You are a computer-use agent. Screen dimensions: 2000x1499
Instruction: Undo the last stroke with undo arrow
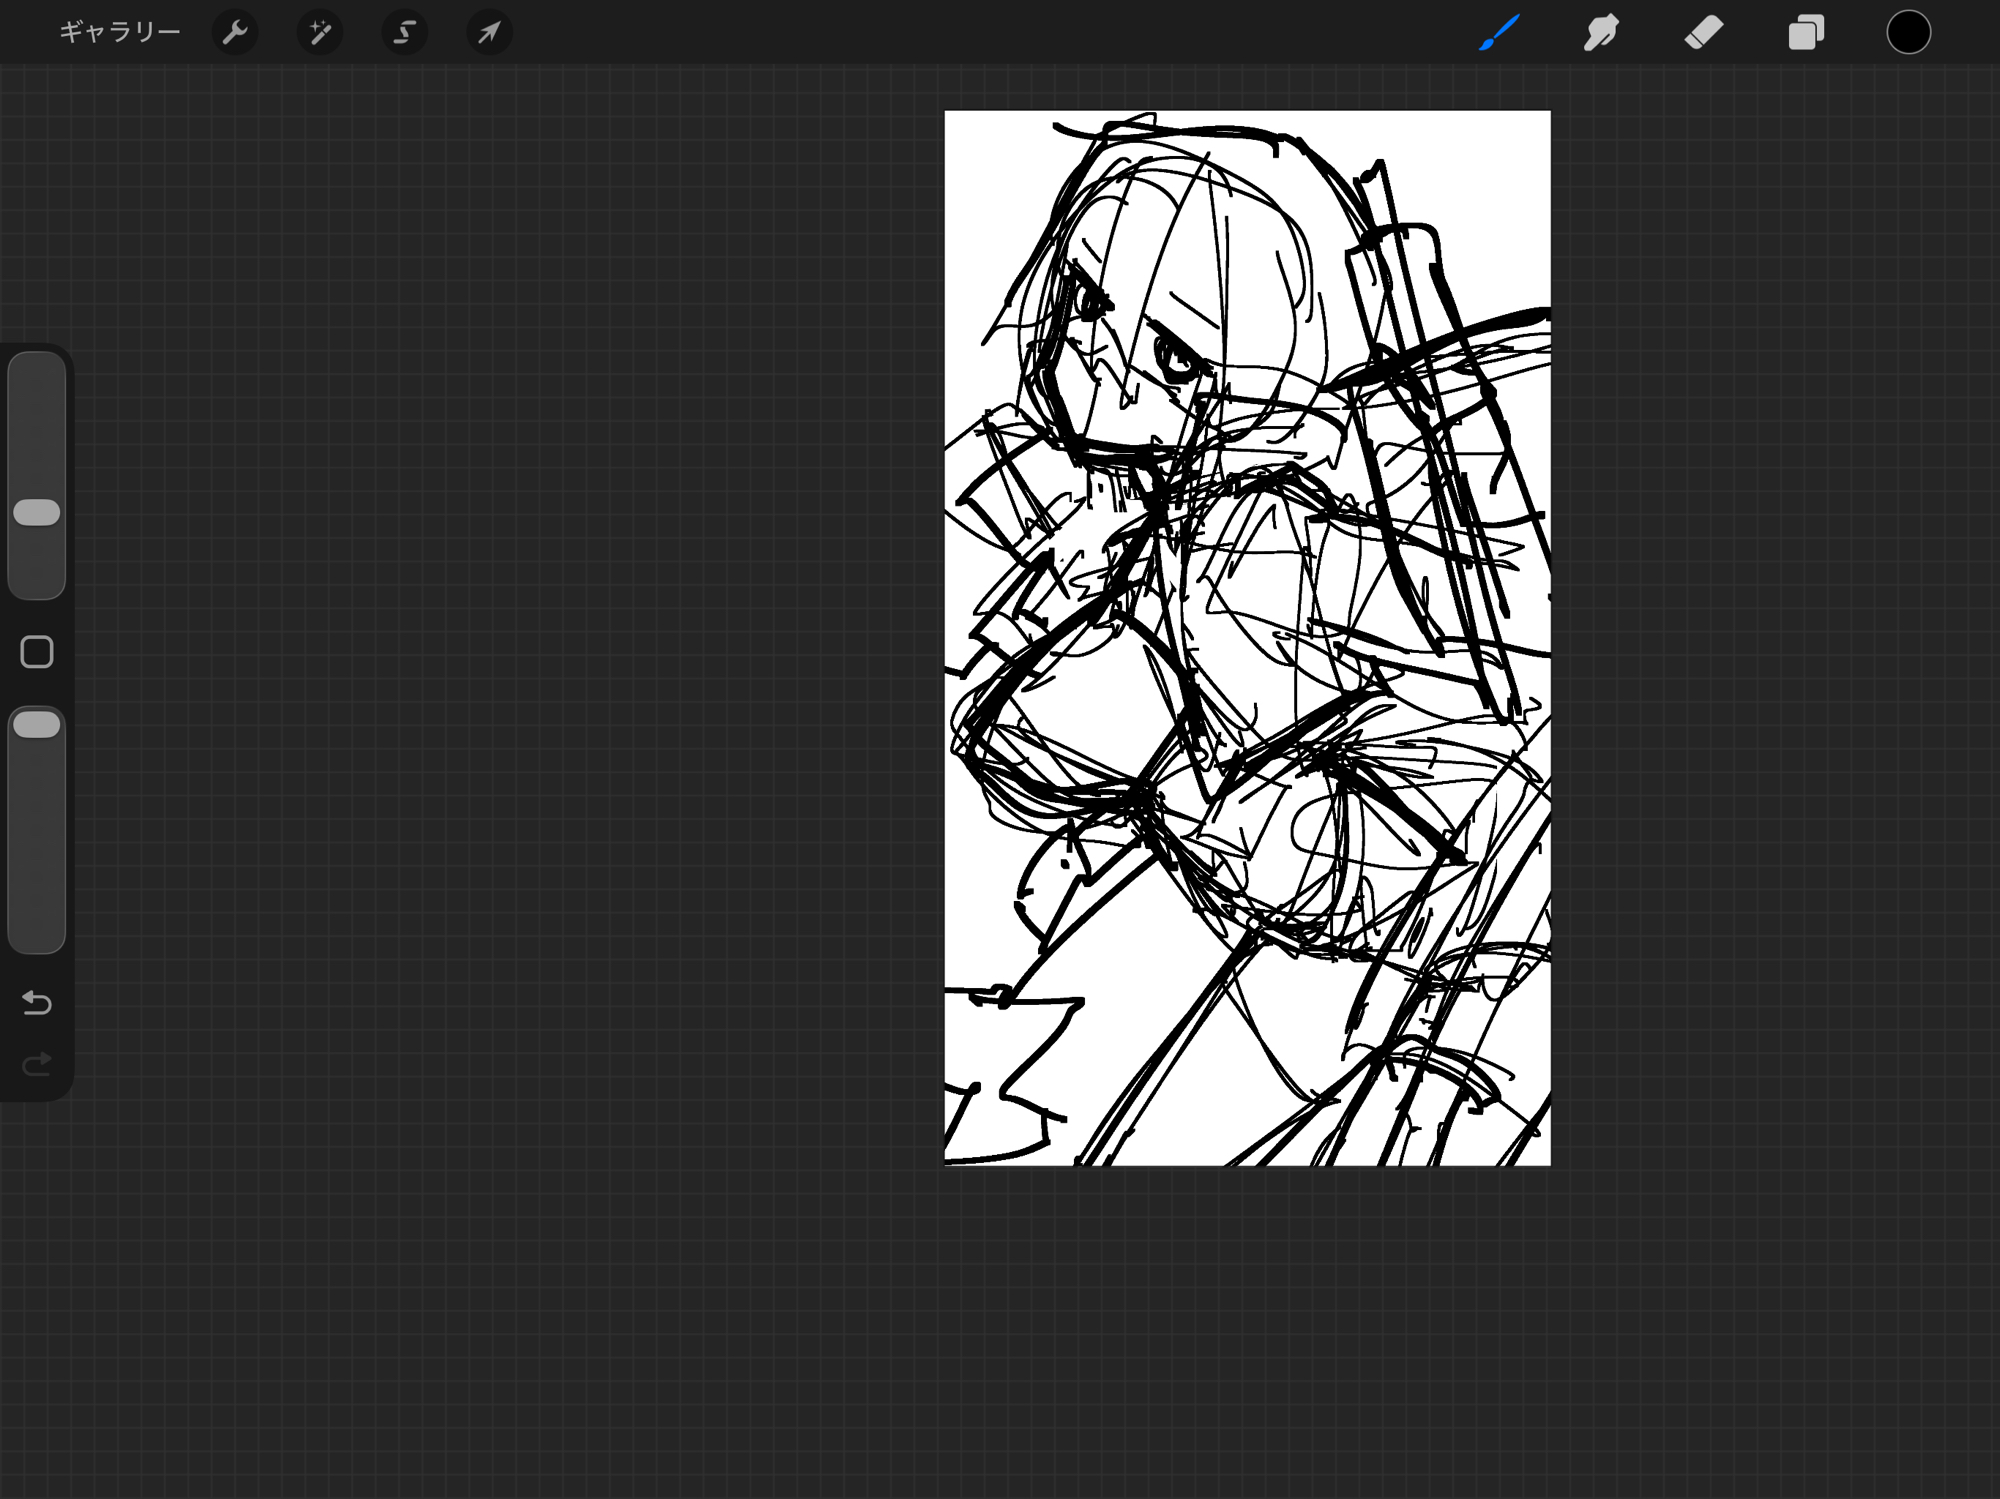pos(37,1002)
